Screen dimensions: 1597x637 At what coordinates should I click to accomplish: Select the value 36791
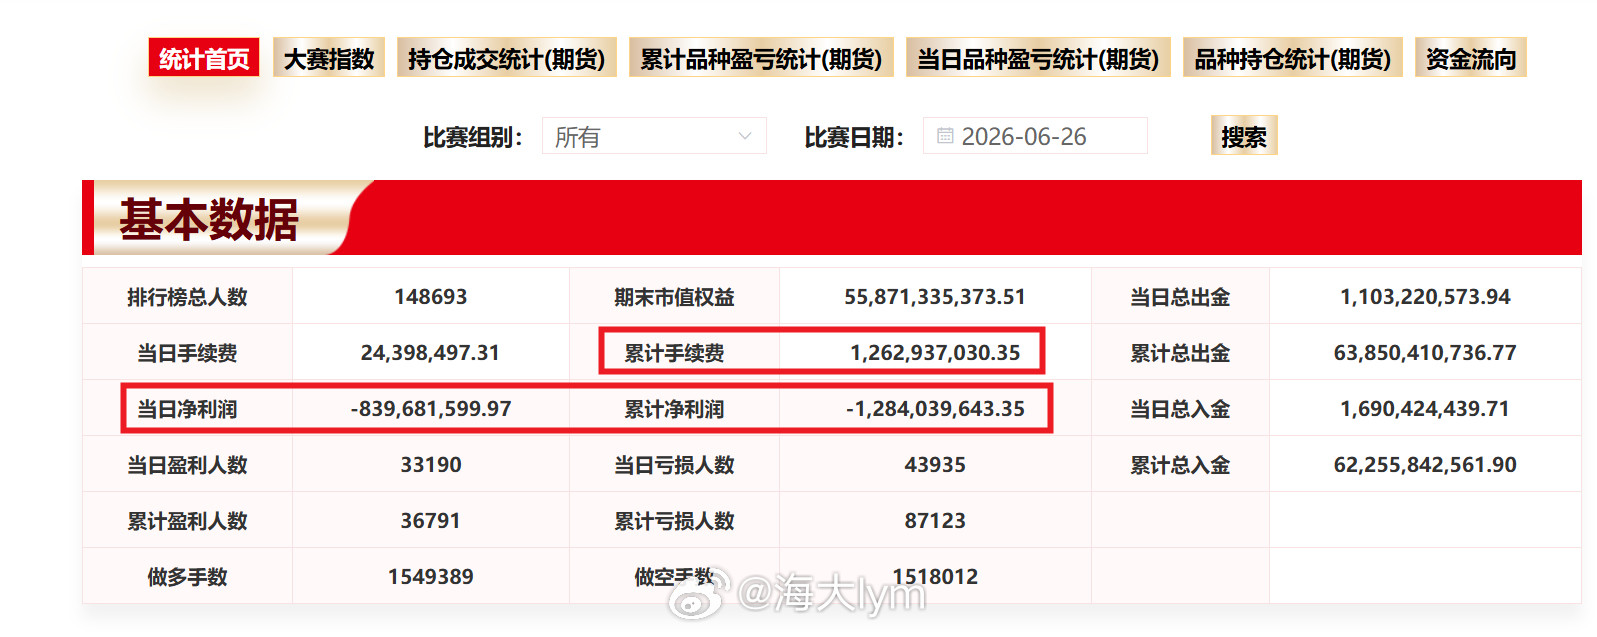[x=431, y=520]
